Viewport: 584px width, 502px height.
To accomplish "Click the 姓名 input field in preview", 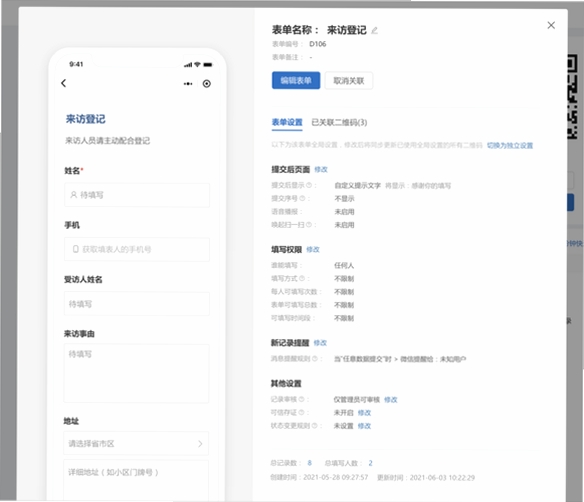I will click(x=137, y=195).
